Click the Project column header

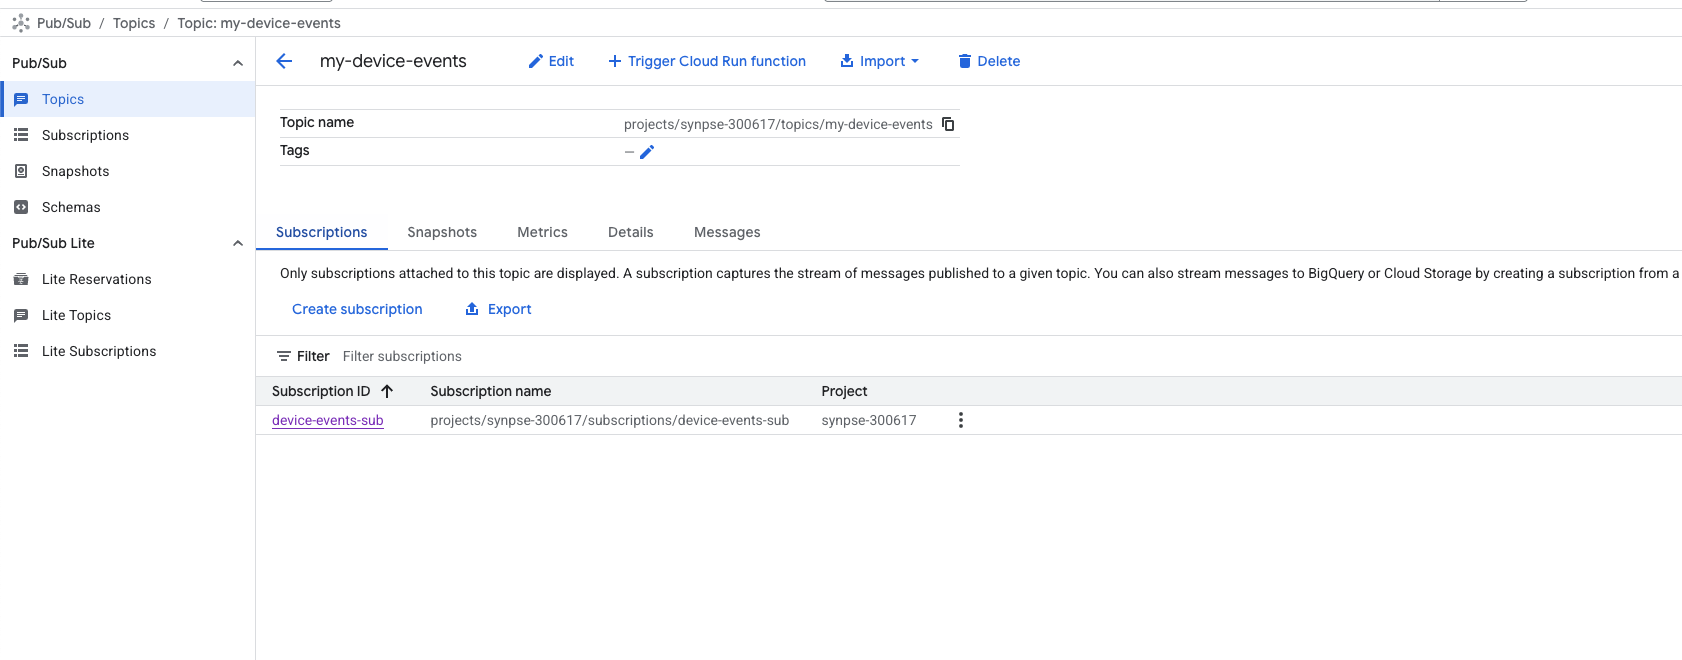[844, 391]
